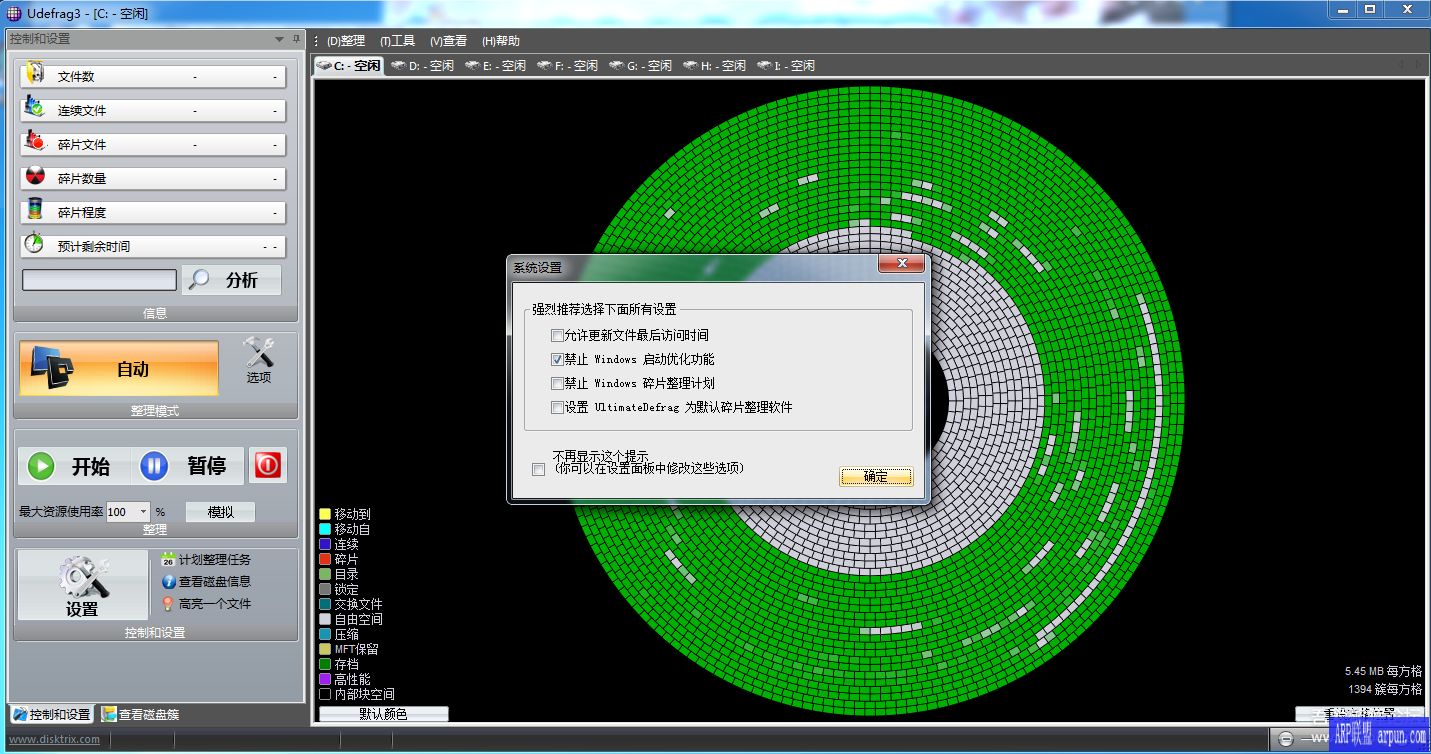Click inside the search field beside 分析
The image size is (1431, 754).
point(97,280)
